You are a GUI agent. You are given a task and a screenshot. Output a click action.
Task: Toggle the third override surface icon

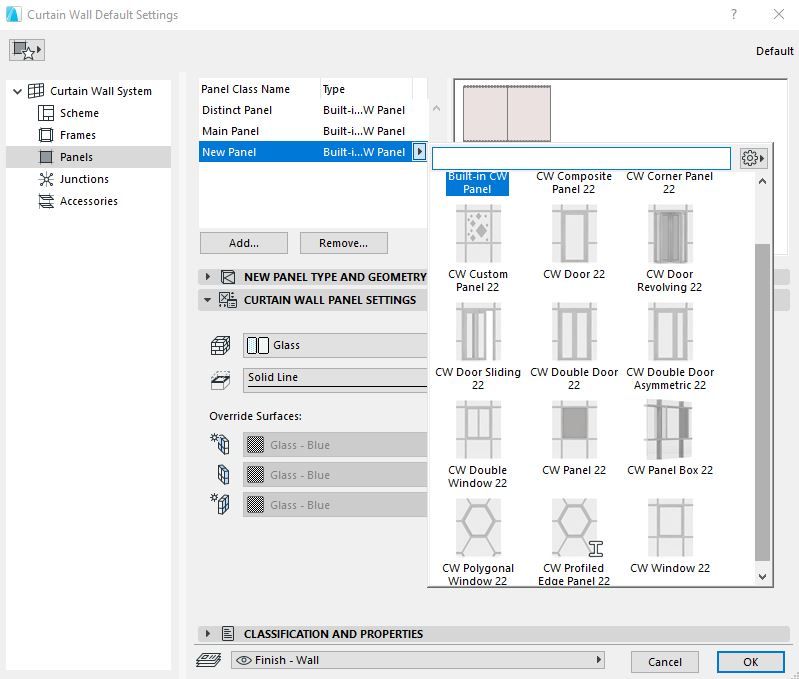(220, 505)
